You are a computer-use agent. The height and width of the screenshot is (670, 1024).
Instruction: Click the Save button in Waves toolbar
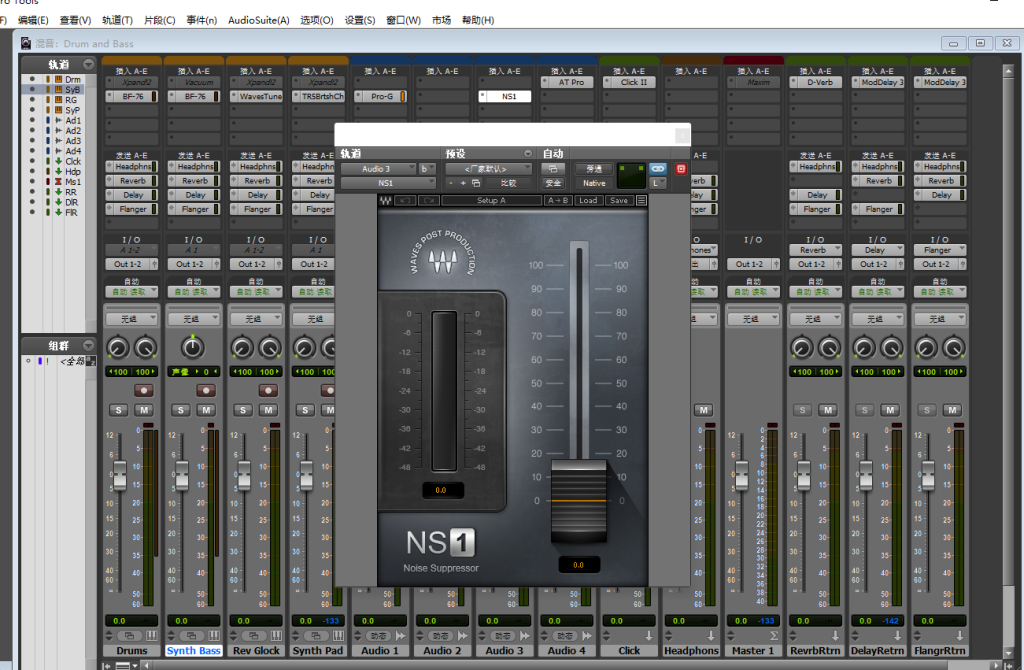point(619,200)
